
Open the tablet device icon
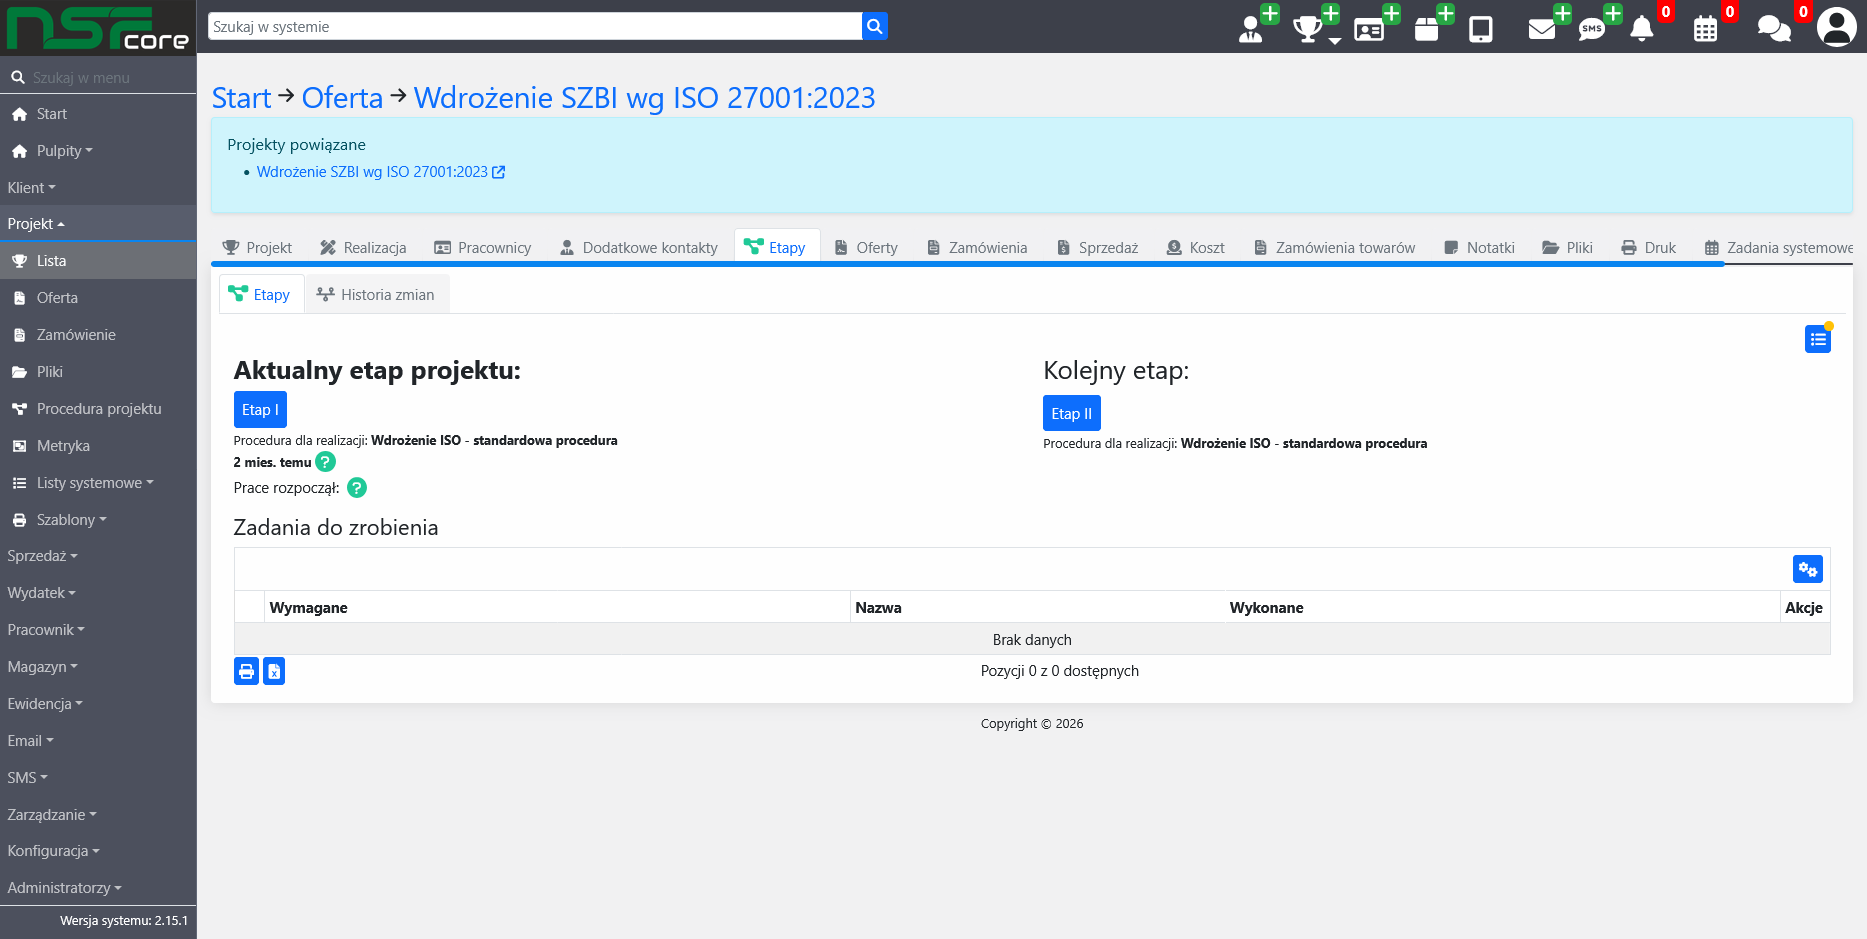(1481, 29)
